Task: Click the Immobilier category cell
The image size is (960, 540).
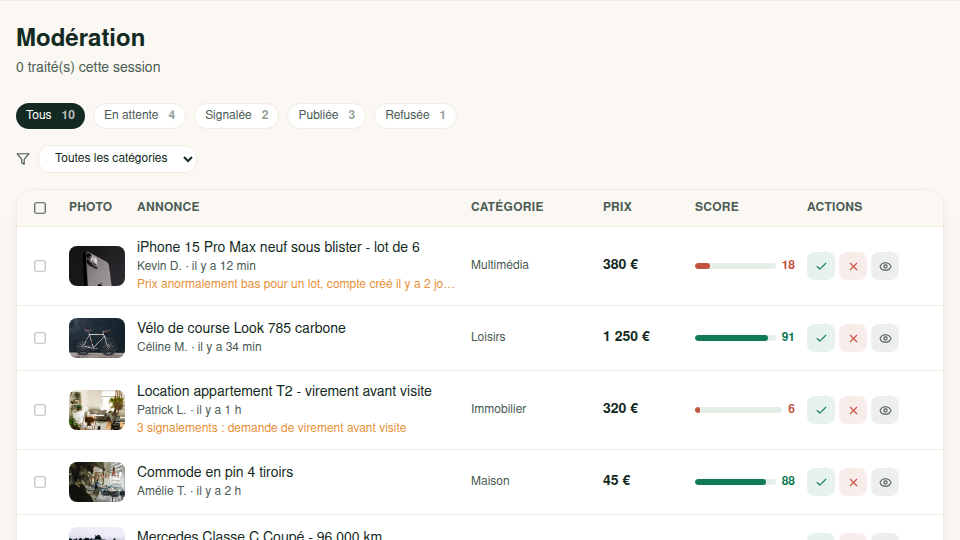Action: [x=498, y=409]
